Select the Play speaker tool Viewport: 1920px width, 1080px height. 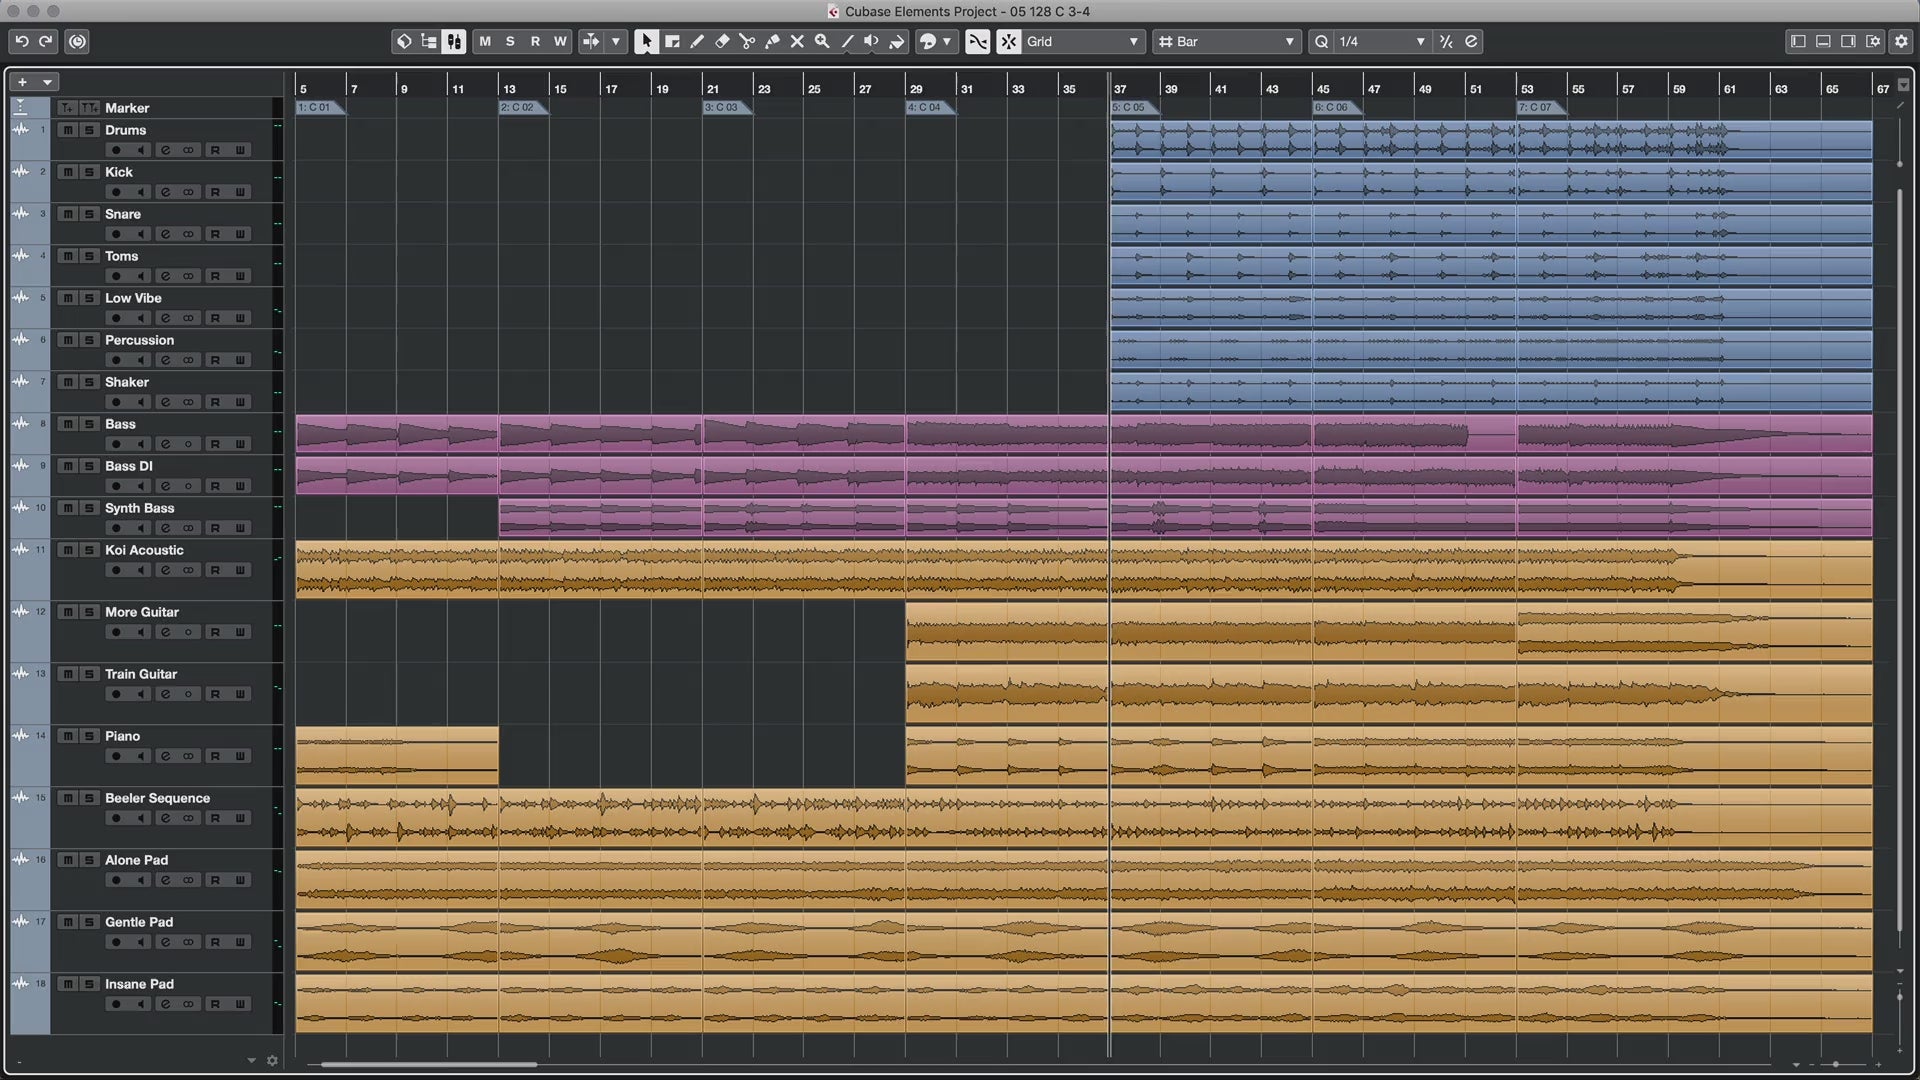tap(872, 41)
